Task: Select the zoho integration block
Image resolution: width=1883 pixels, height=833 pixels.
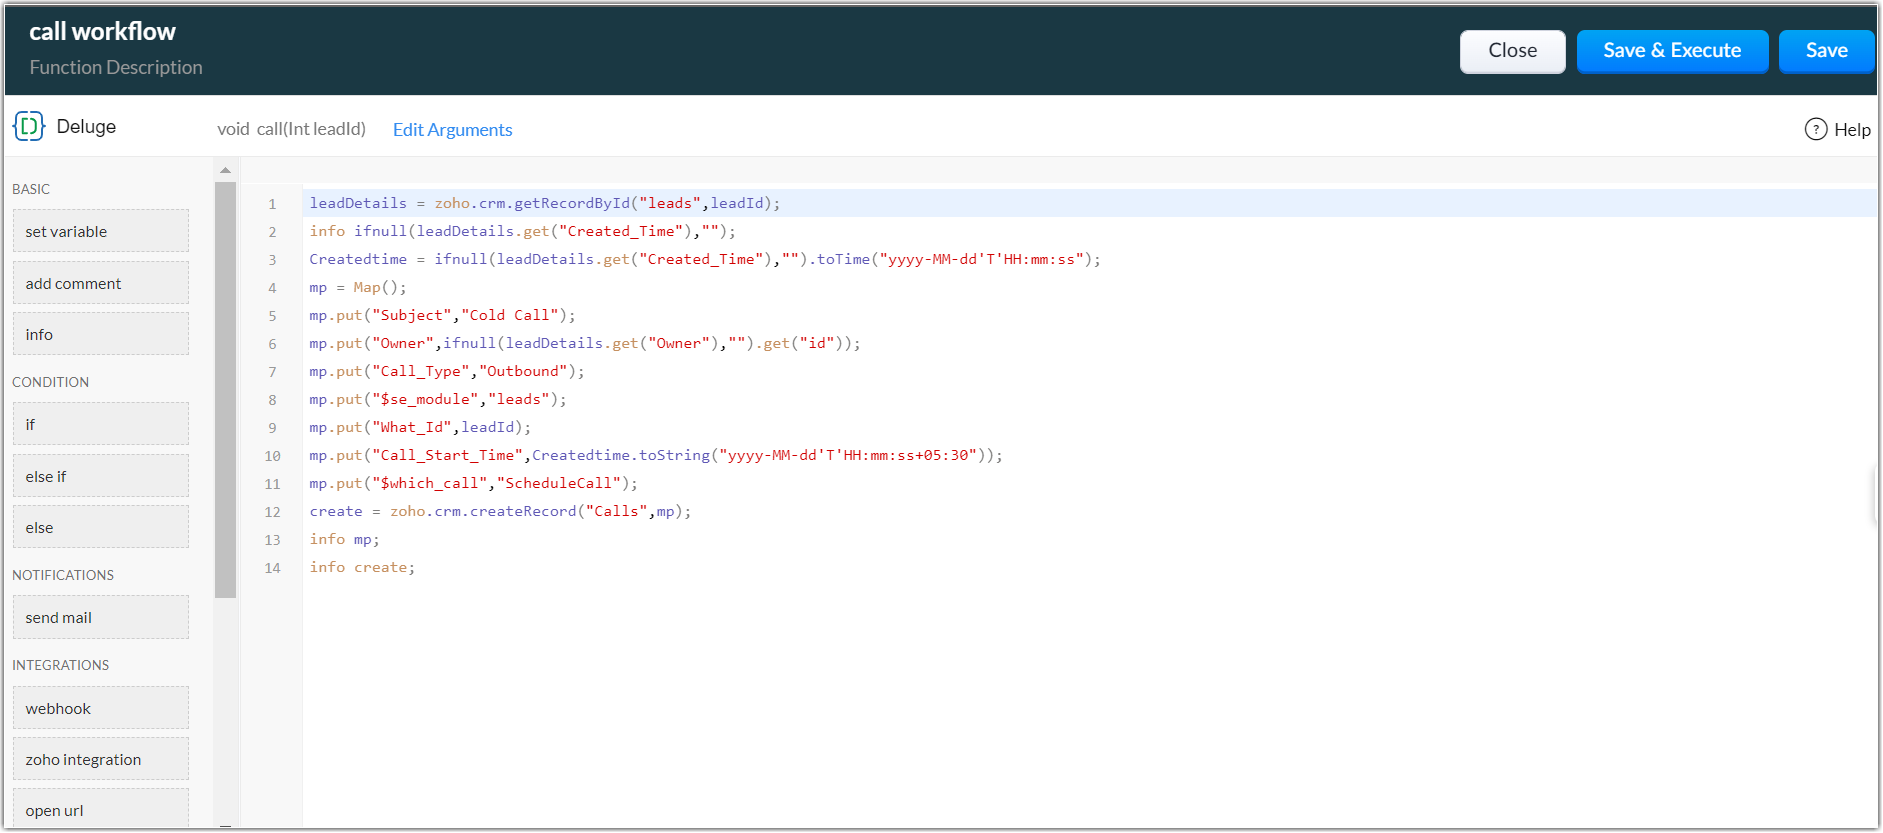Action: point(101,759)
